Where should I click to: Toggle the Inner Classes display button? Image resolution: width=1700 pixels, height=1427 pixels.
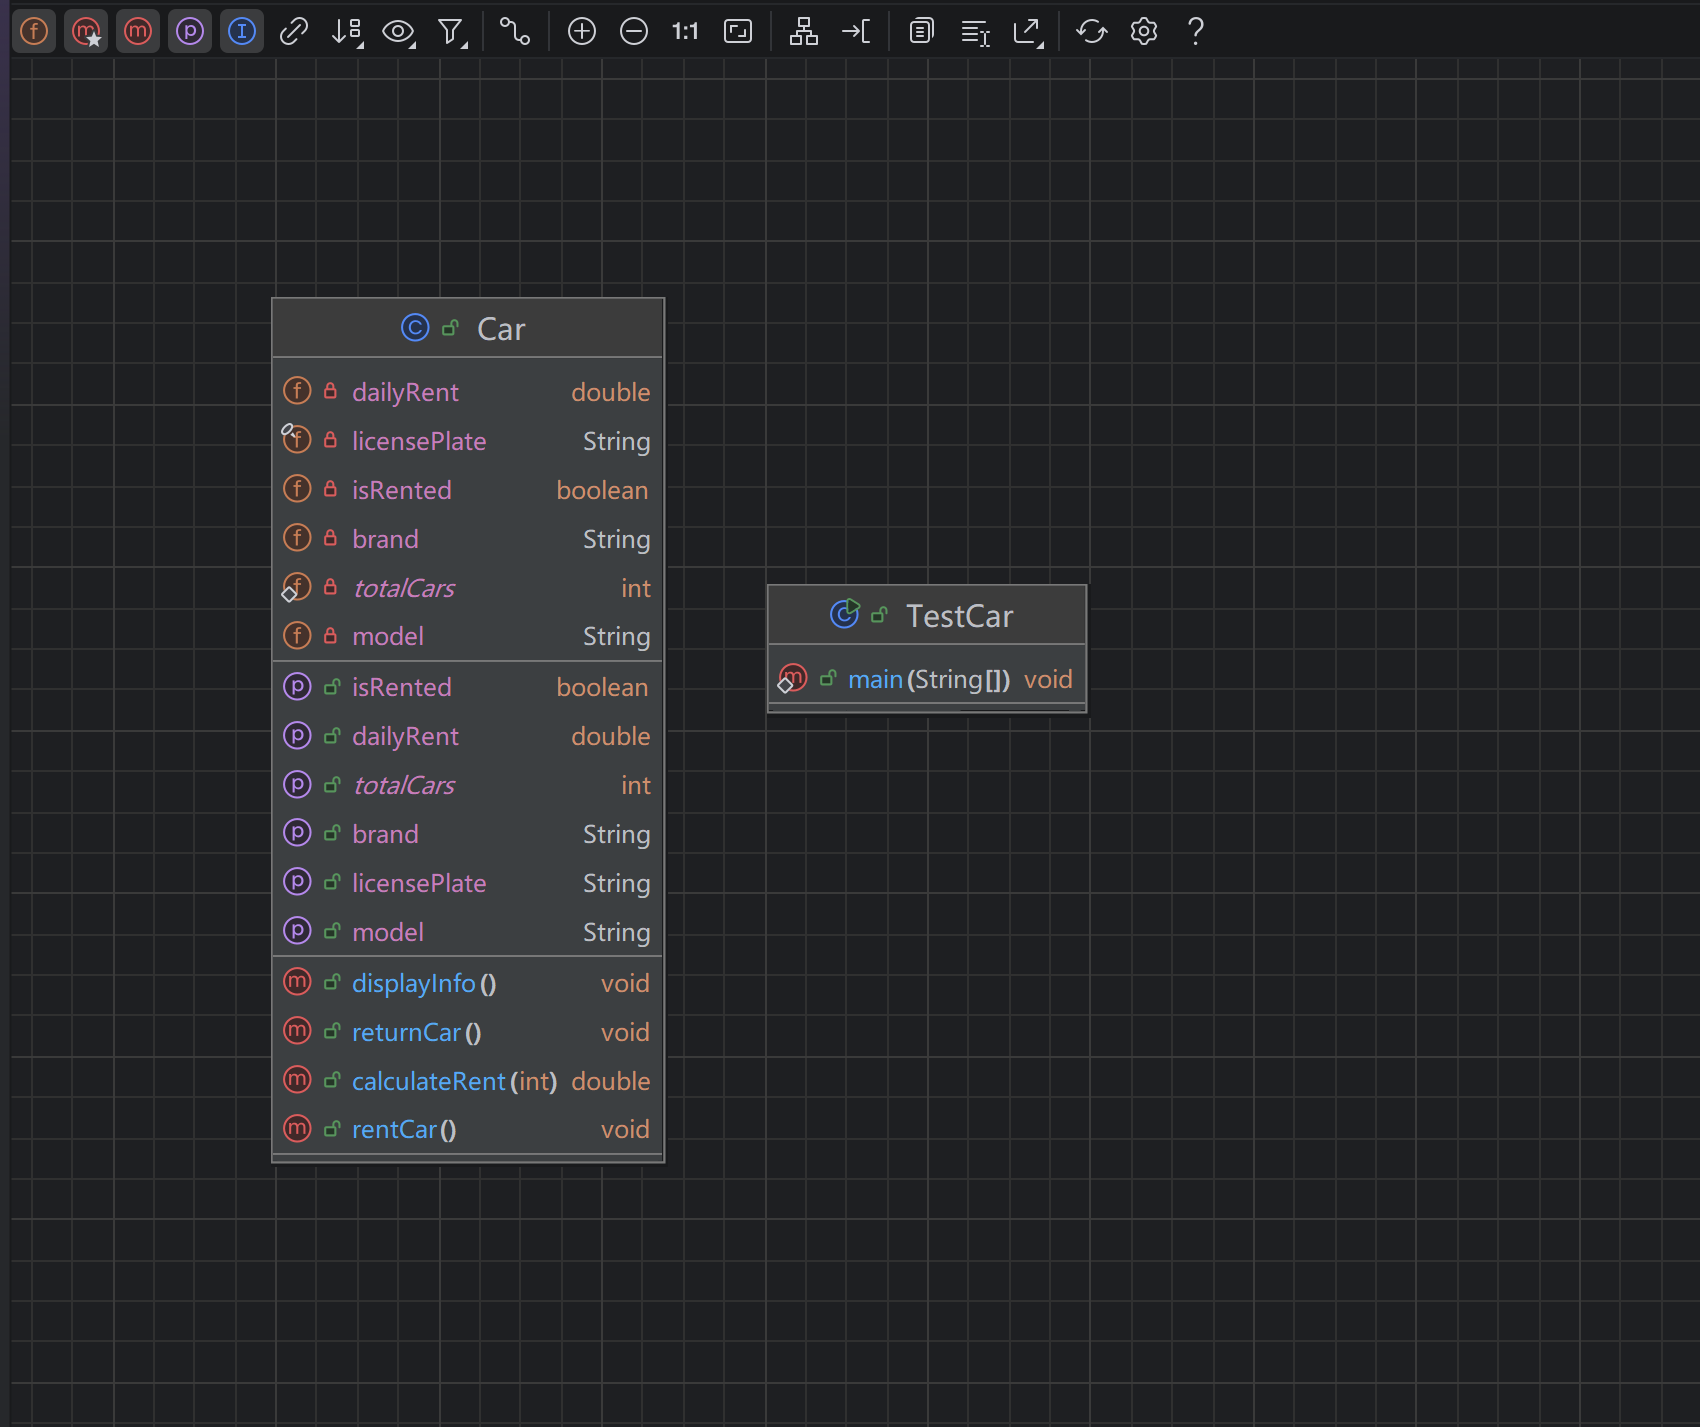click(x=242, y=32)
